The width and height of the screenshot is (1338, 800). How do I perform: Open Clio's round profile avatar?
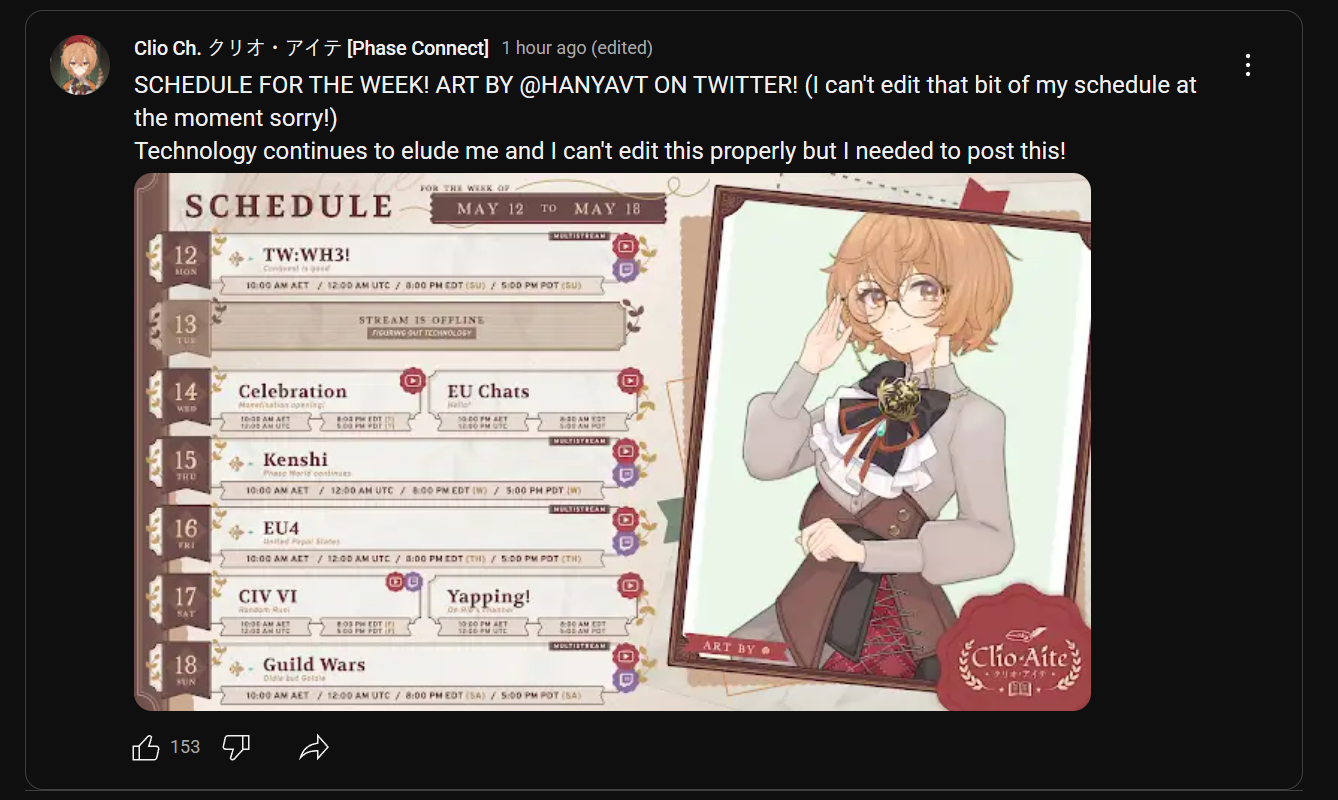pos(80,65)
